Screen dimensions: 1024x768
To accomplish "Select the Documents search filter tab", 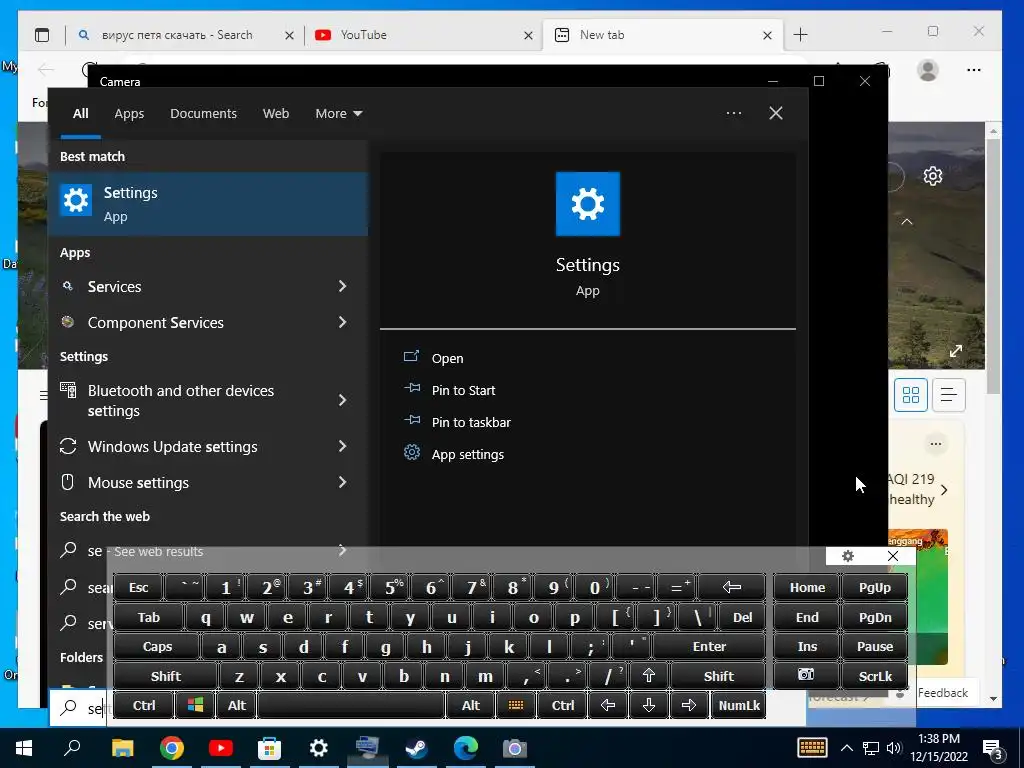I will pos(203,113).
